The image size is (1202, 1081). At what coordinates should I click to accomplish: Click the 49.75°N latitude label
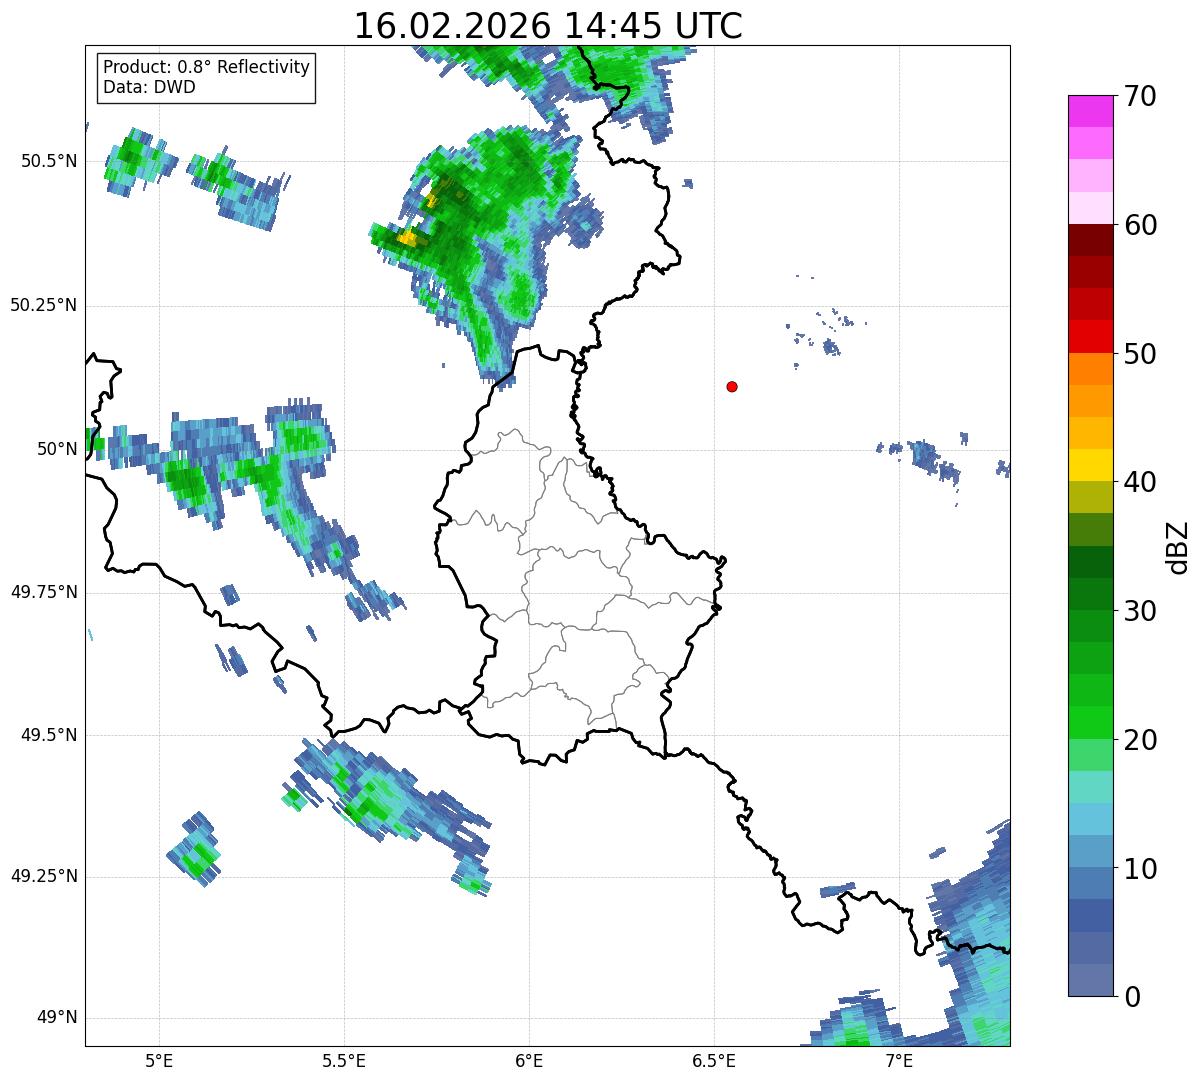click(x=44, y=592)
